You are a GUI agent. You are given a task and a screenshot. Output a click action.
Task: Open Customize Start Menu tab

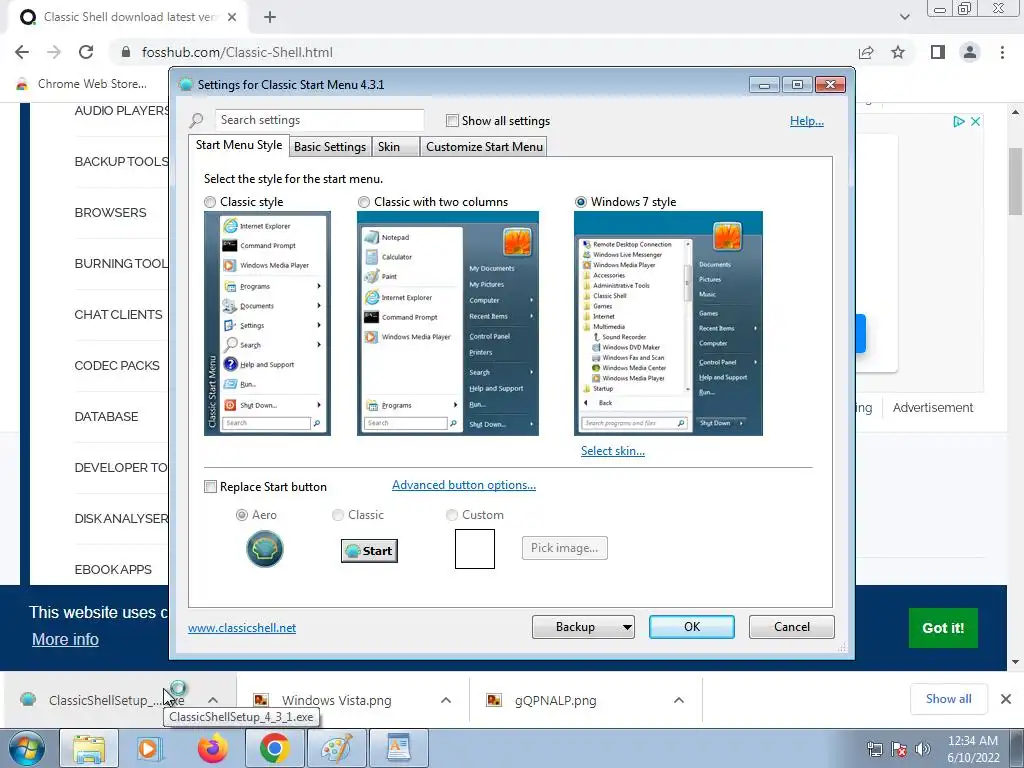pos(484,147)
